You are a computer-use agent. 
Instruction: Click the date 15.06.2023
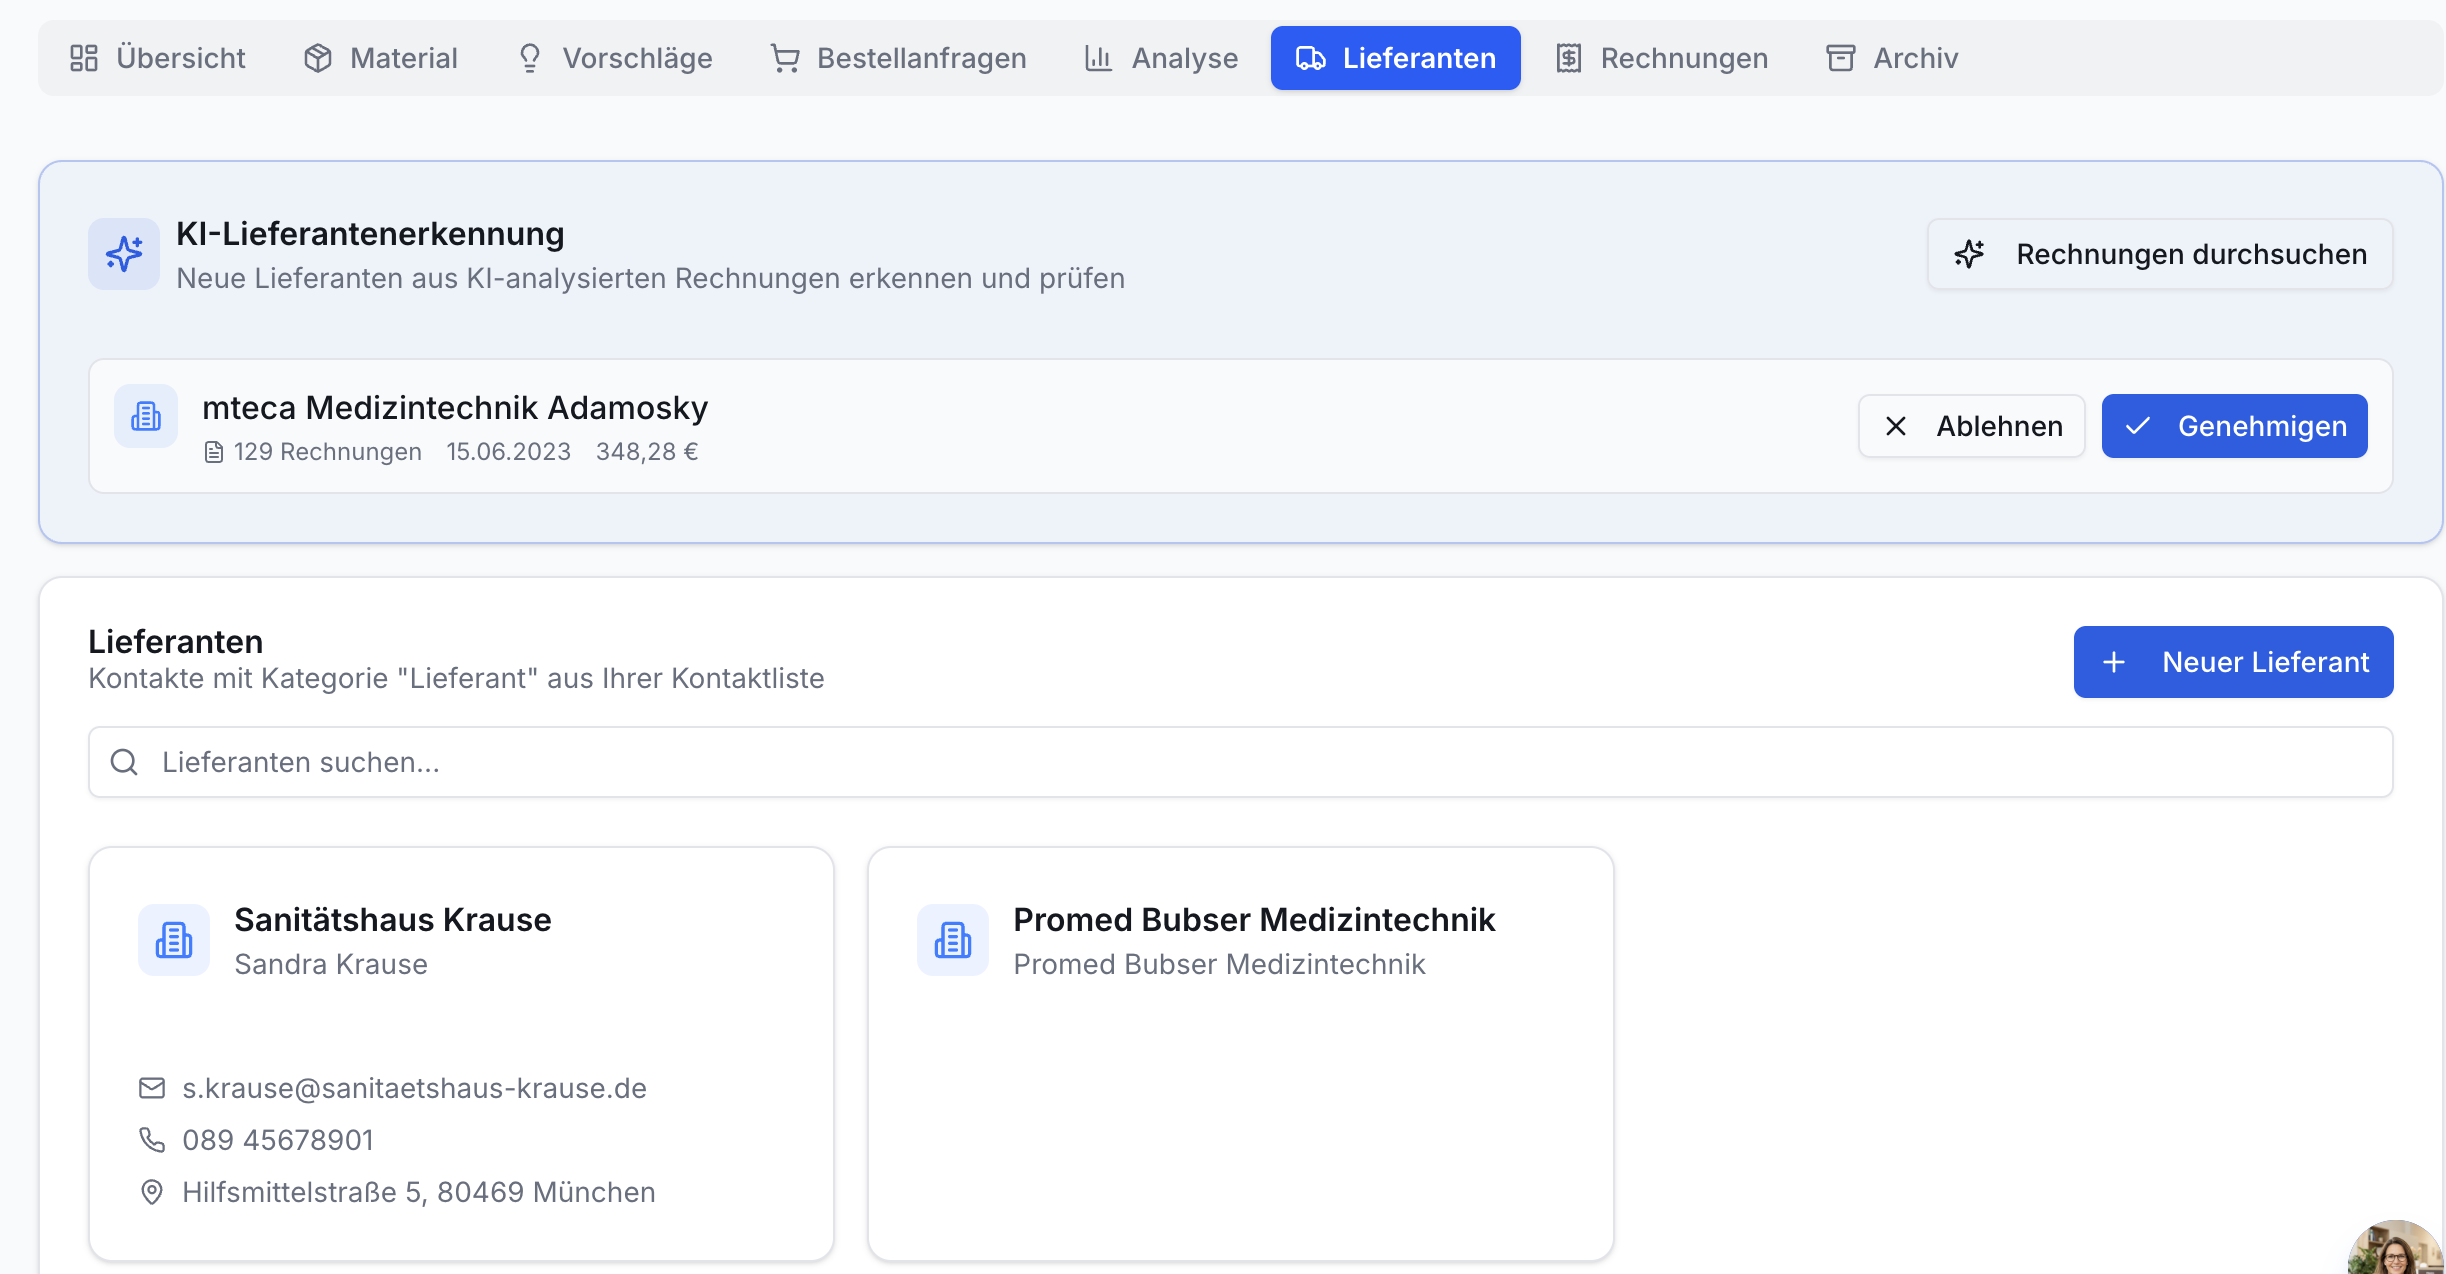[509, 452]
